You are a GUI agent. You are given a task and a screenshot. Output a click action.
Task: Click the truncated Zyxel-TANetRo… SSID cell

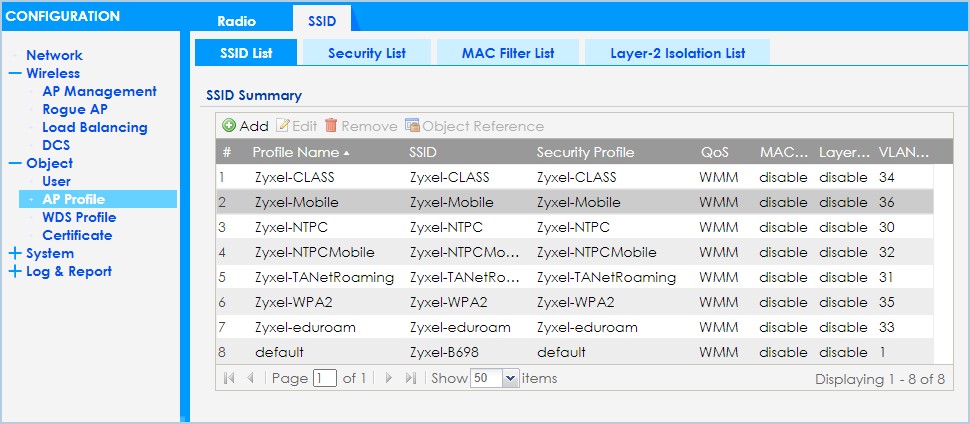coord(465,277)
